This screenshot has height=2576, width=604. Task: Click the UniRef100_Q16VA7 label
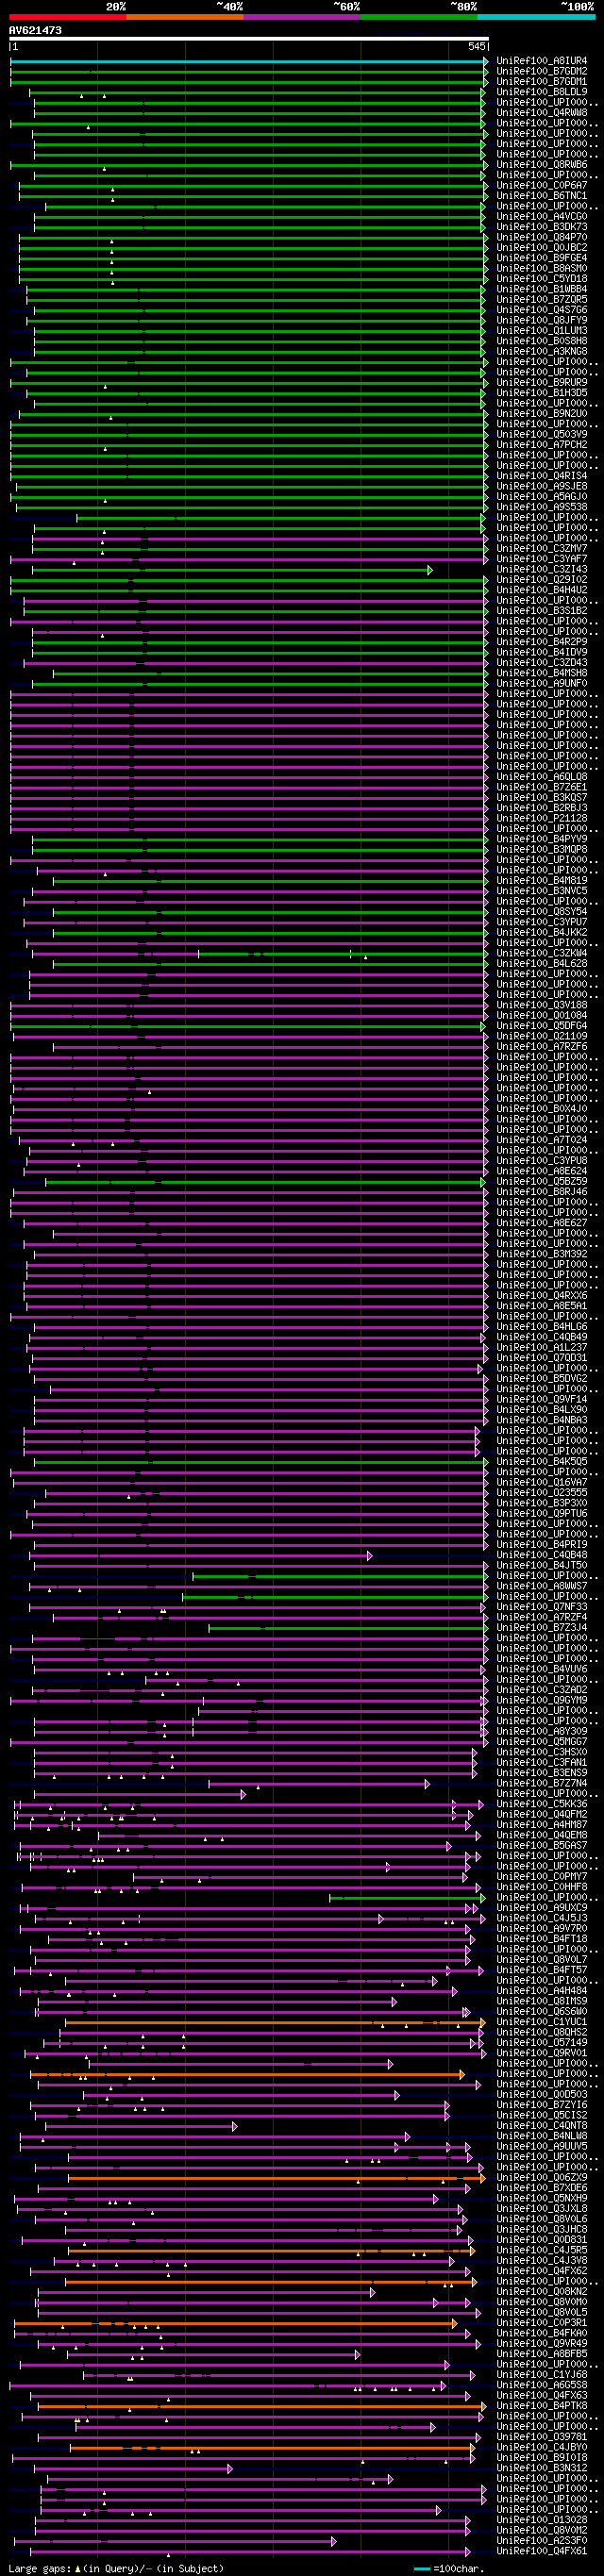point(542,1484)
